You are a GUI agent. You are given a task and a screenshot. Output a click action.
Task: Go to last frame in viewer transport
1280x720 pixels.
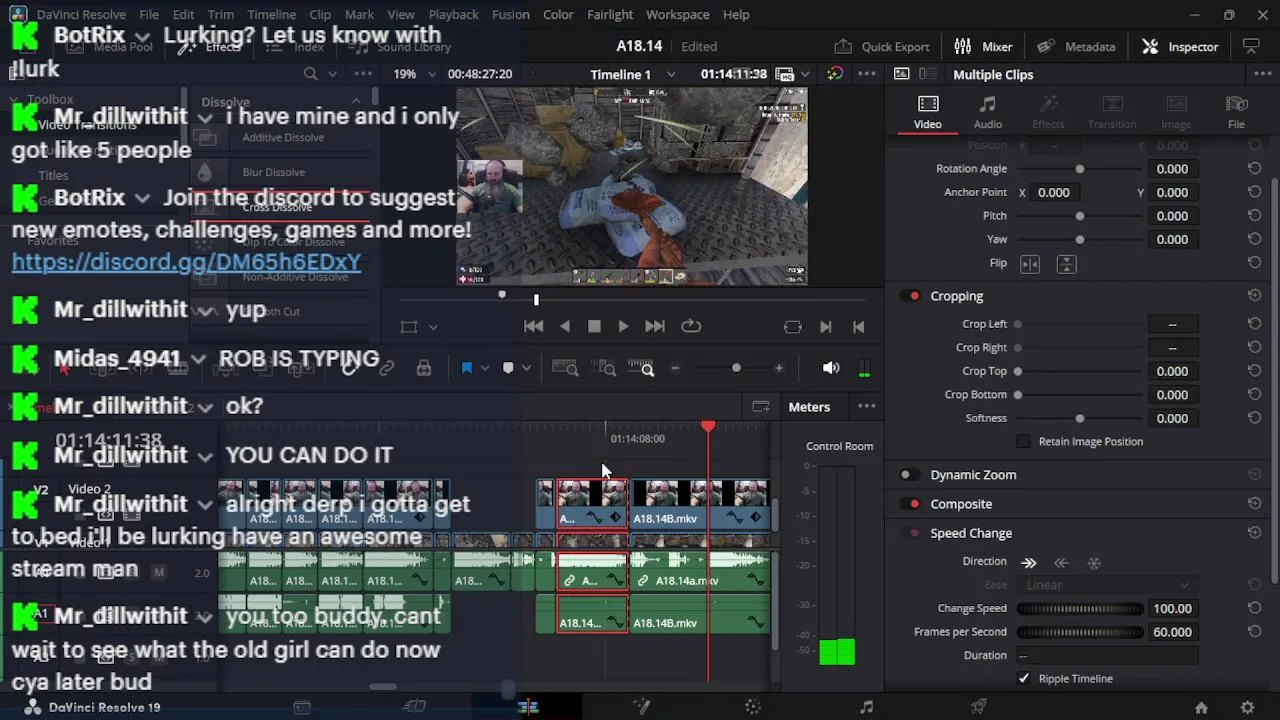(x=654, y=326)
